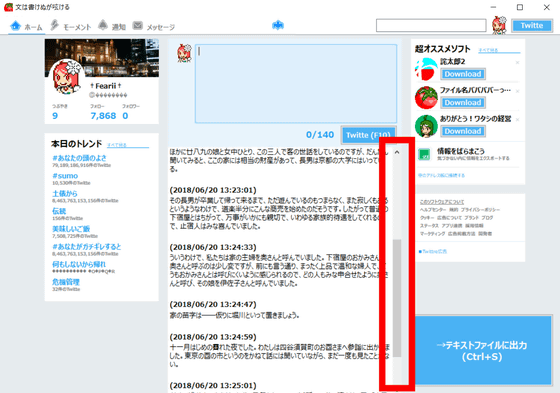This screenshot has height=393, width=560.
Task: Dismiss the ありがとう recommendation with X
Action: [x=517, y=120]
